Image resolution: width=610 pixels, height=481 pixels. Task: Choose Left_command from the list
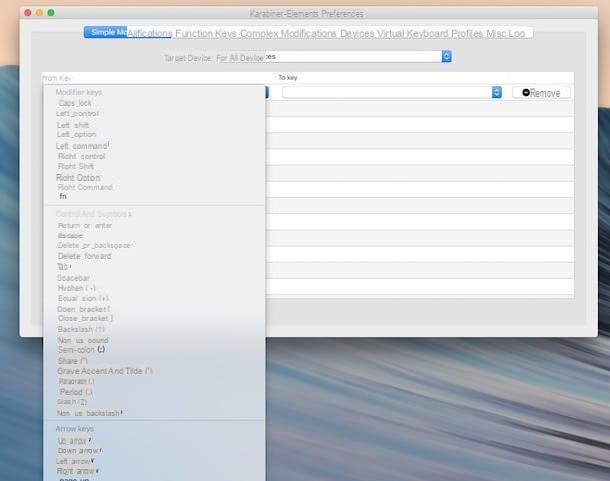82,146
